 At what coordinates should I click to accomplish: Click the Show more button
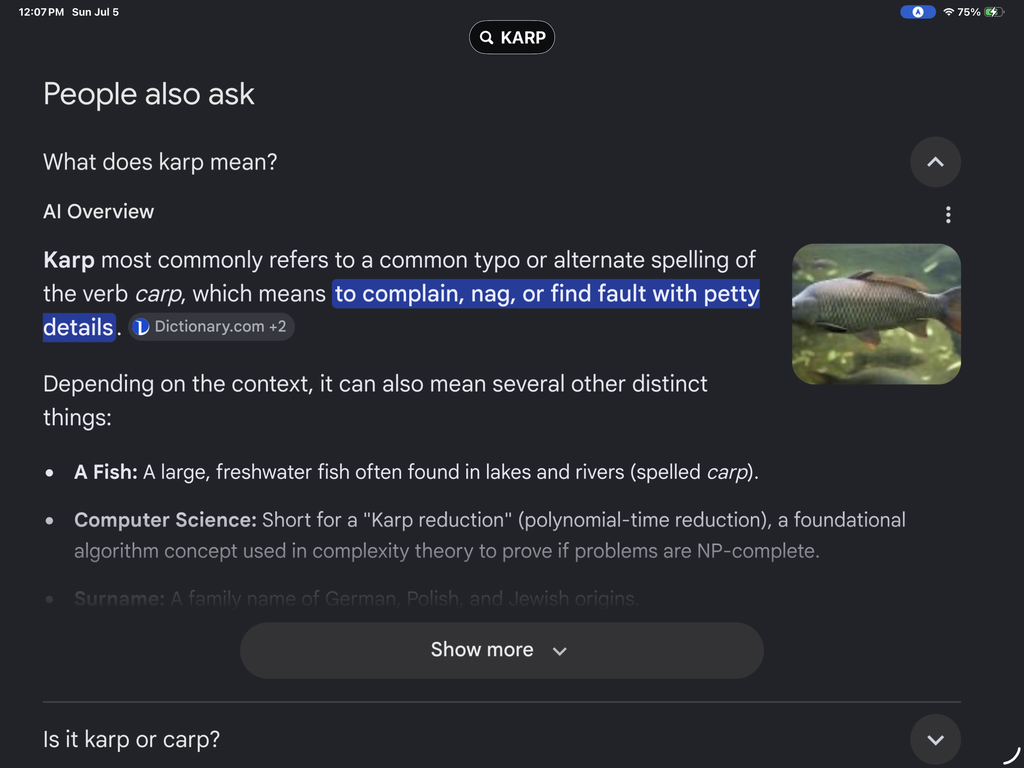(x=502, y=650)
